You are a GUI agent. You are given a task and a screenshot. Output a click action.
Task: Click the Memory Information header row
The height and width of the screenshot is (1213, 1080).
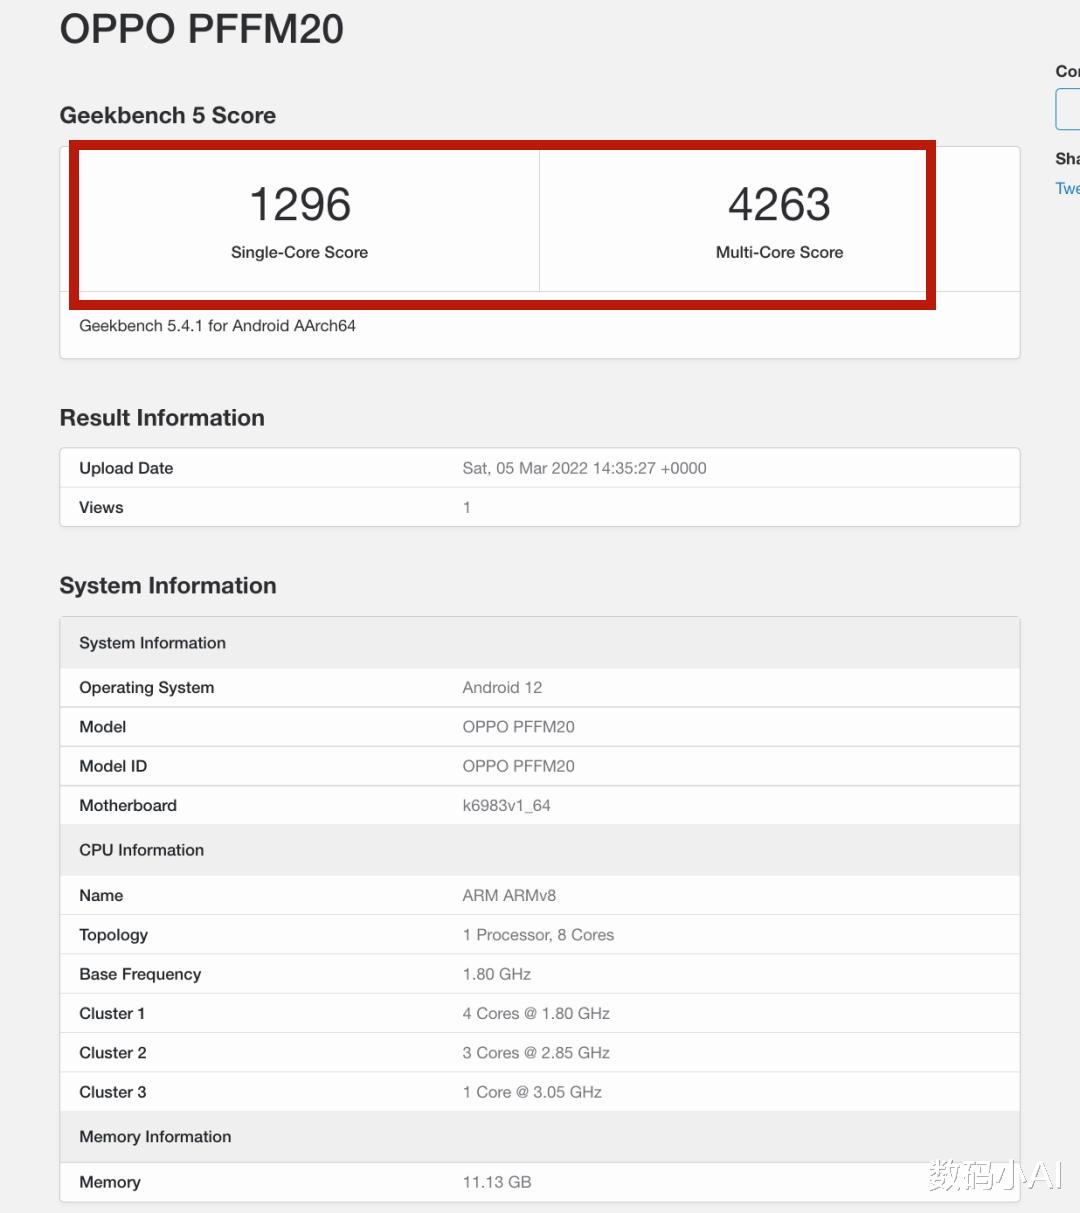point(540,1137)
